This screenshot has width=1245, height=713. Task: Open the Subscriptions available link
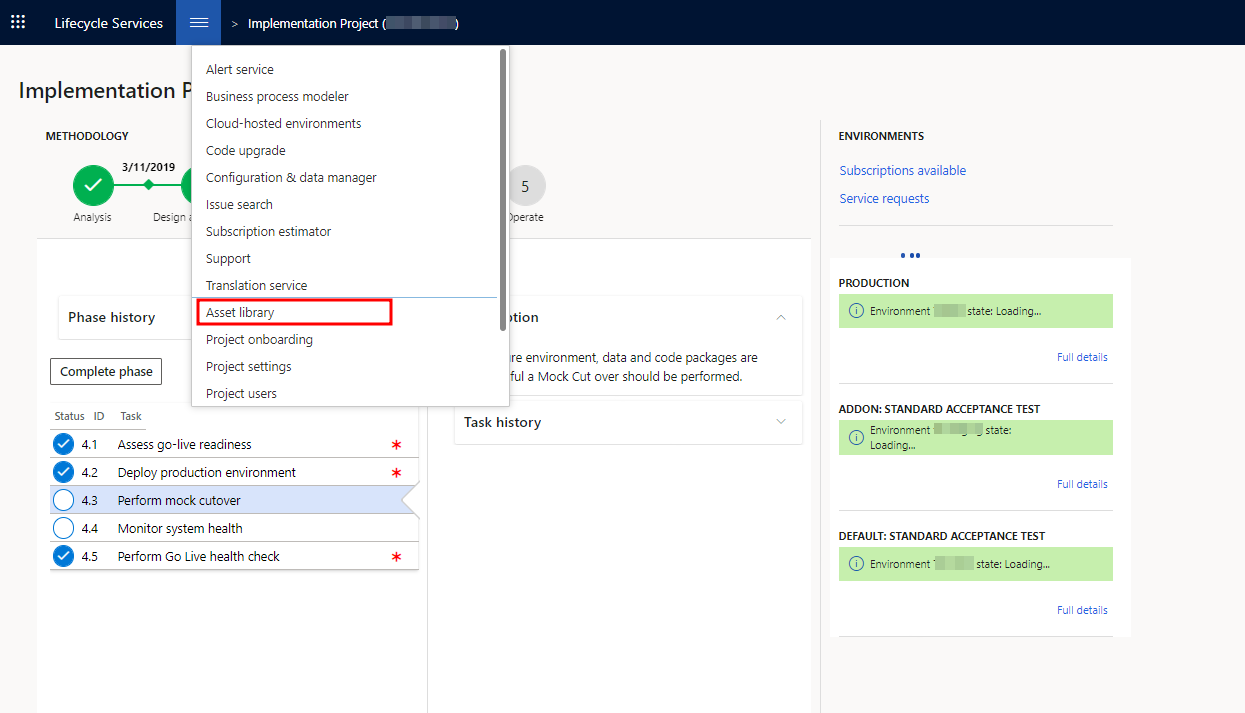tap(902, 171)
